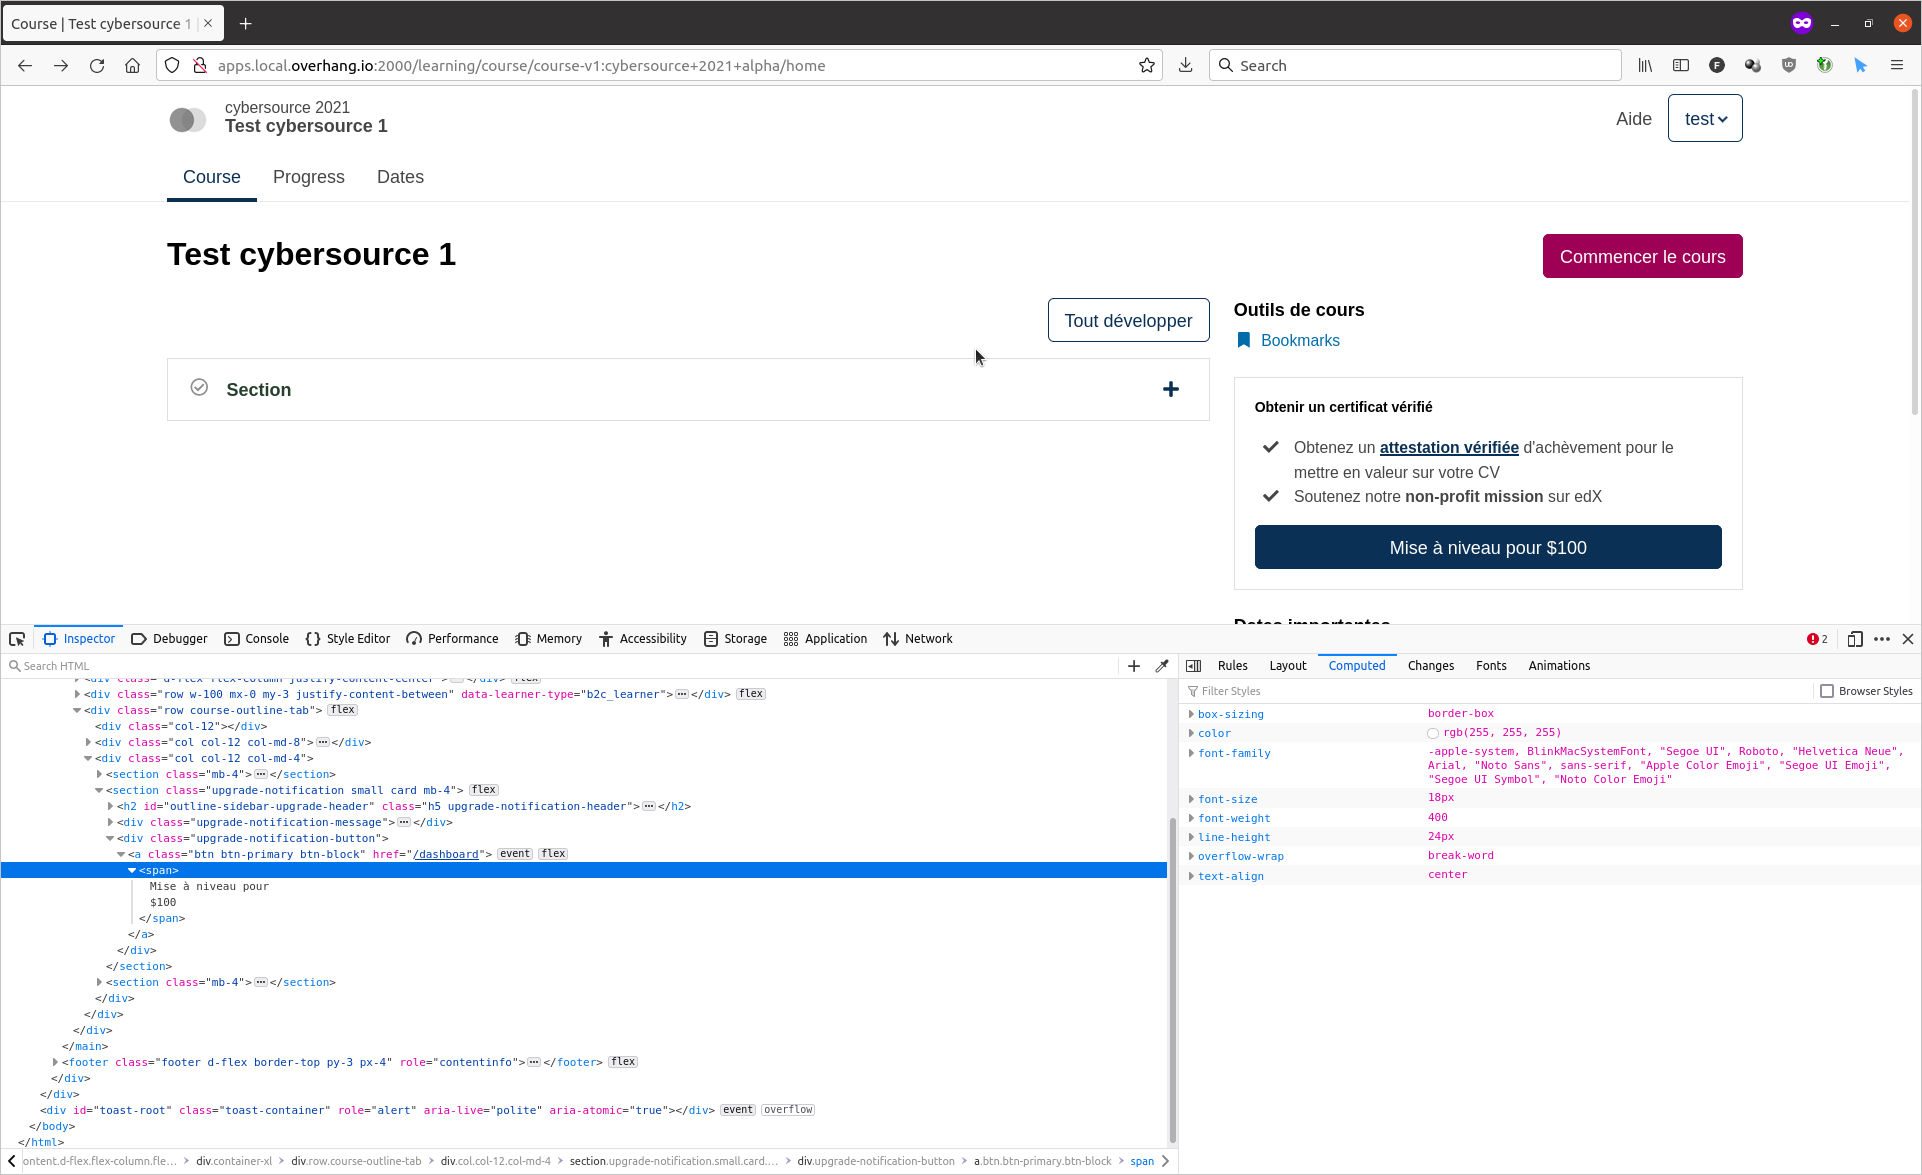The image size is (1922, 1175).
Task: Open the browser Library menu
Action: (x=1644, y=65)
